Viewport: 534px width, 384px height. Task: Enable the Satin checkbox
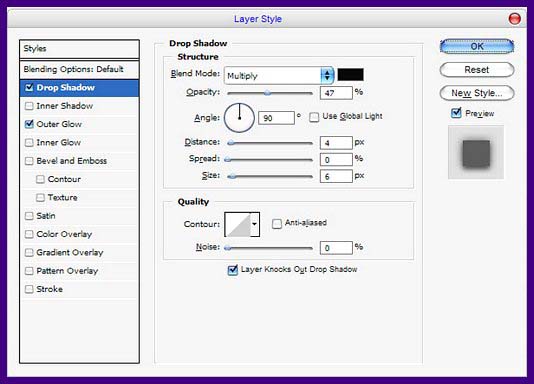tap(29, 216)
